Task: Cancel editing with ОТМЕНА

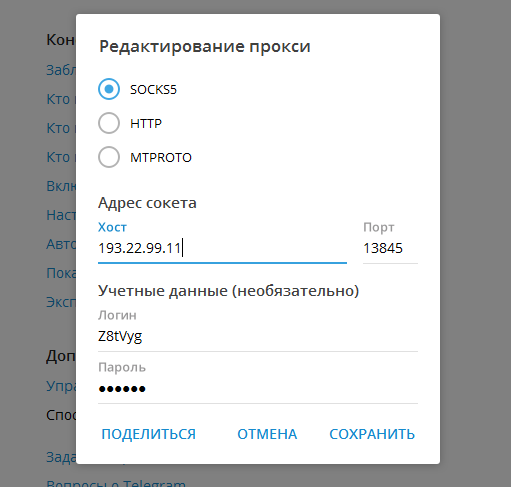Action: pyautogui.click(x=267, y=434)
